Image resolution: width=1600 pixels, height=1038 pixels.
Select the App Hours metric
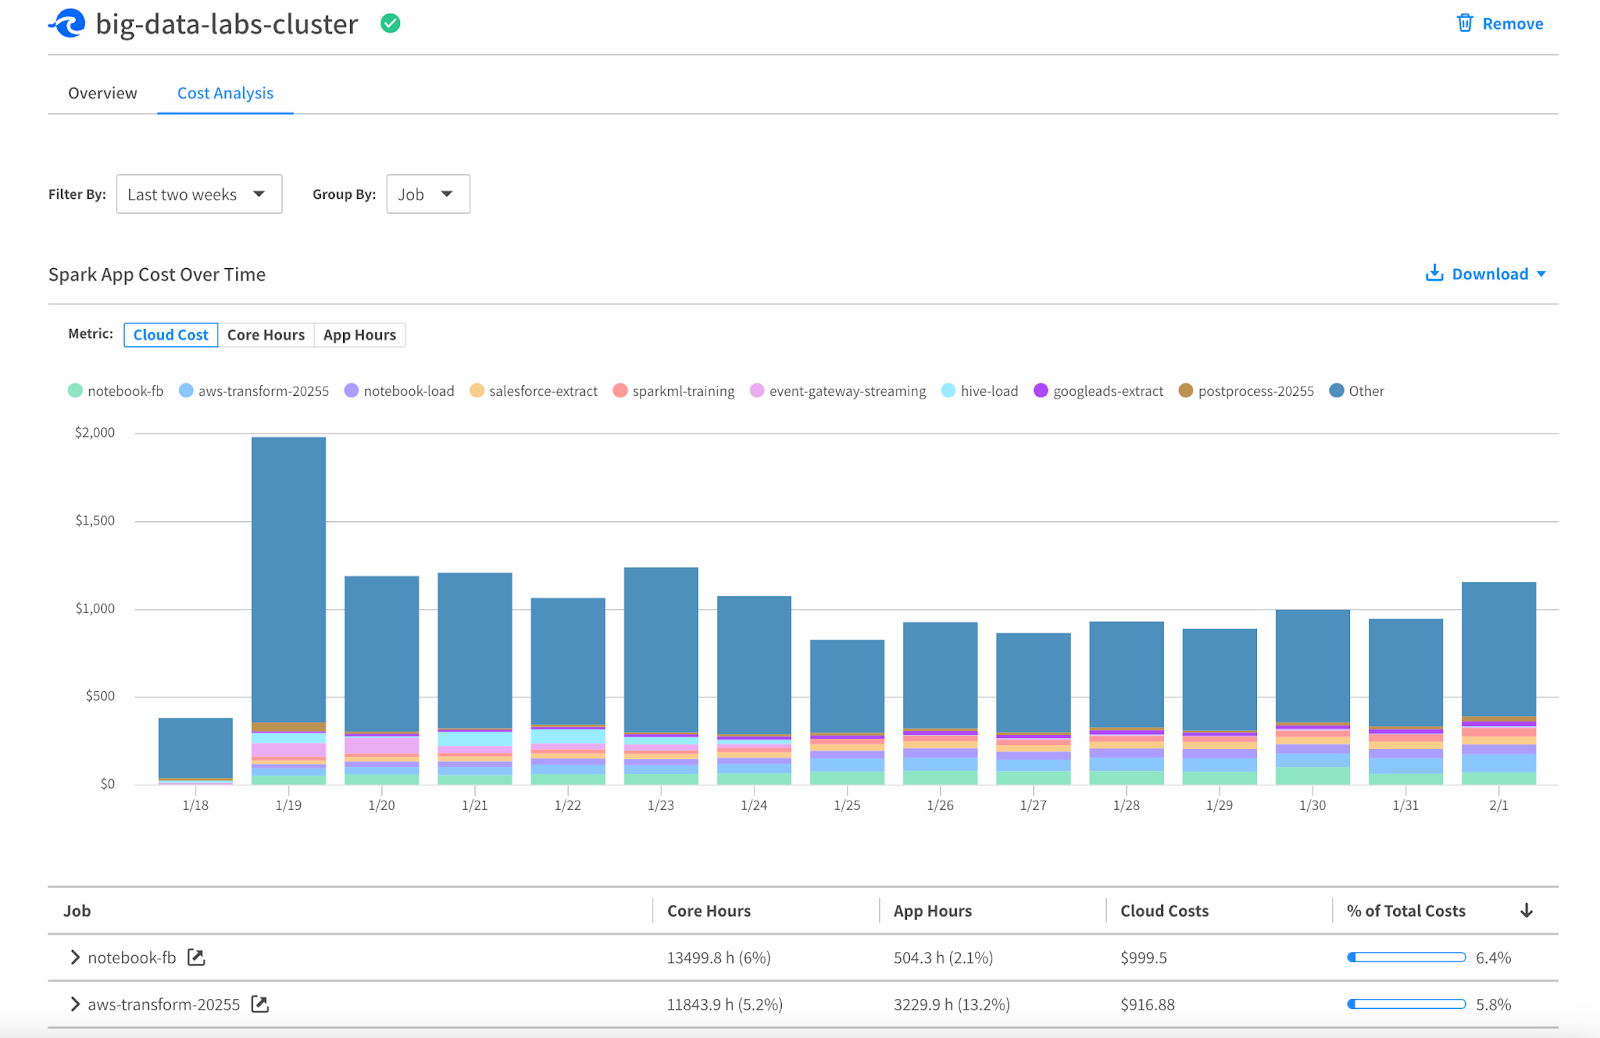click(x=360, y=335)
